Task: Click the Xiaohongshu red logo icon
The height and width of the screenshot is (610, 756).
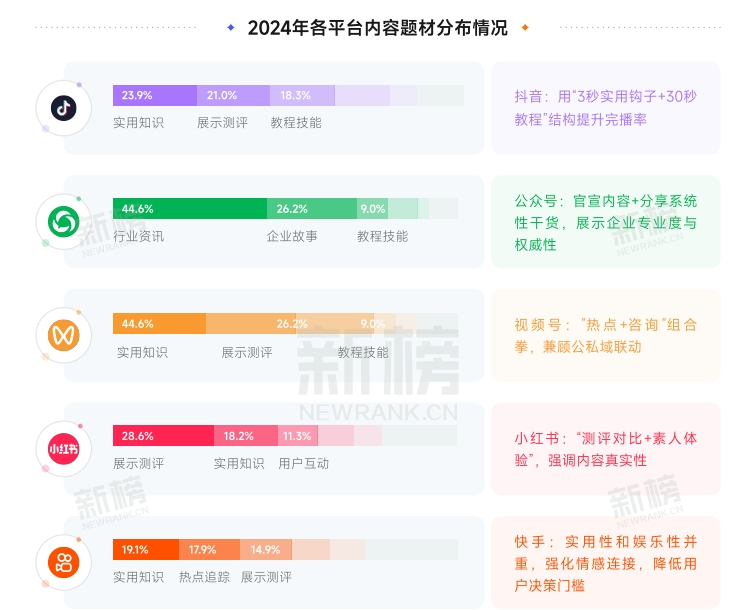Action: tap(64, 449)
